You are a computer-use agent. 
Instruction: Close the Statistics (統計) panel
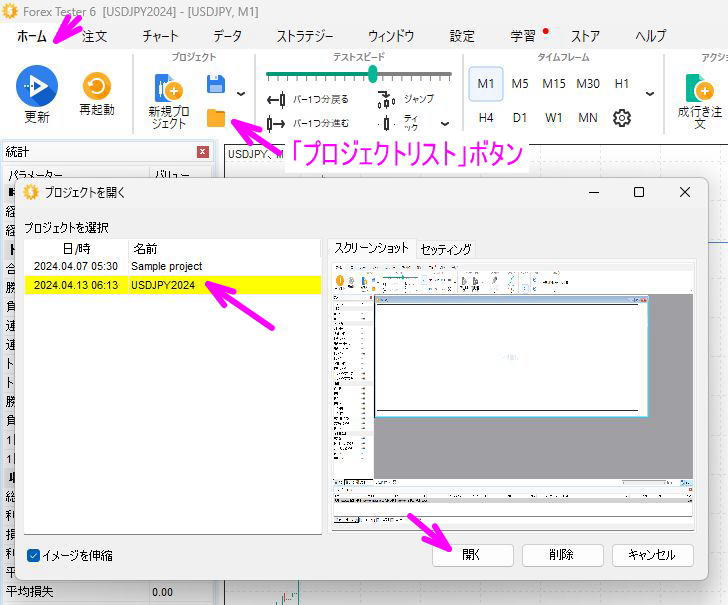point(203,152)
